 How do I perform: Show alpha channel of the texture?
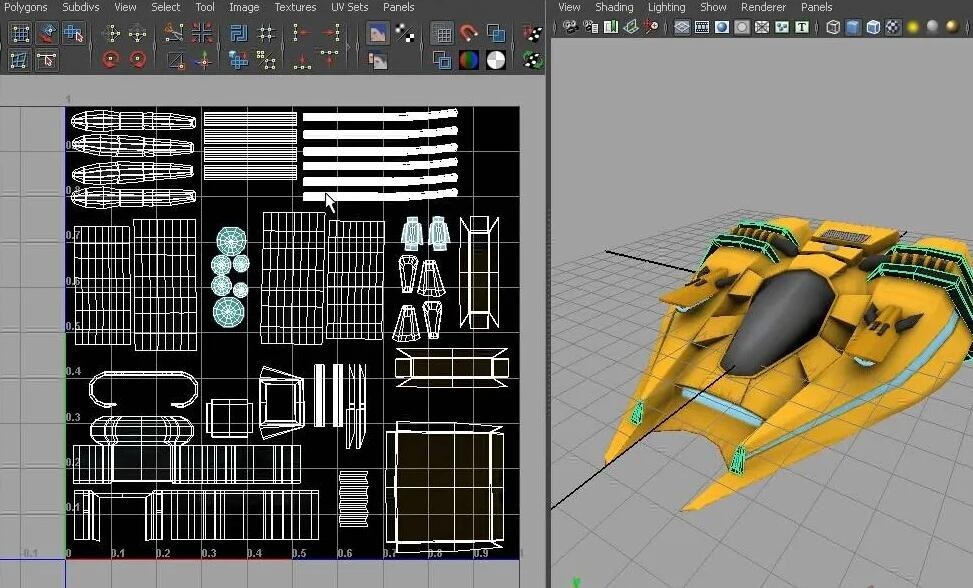tap(496, 60)
